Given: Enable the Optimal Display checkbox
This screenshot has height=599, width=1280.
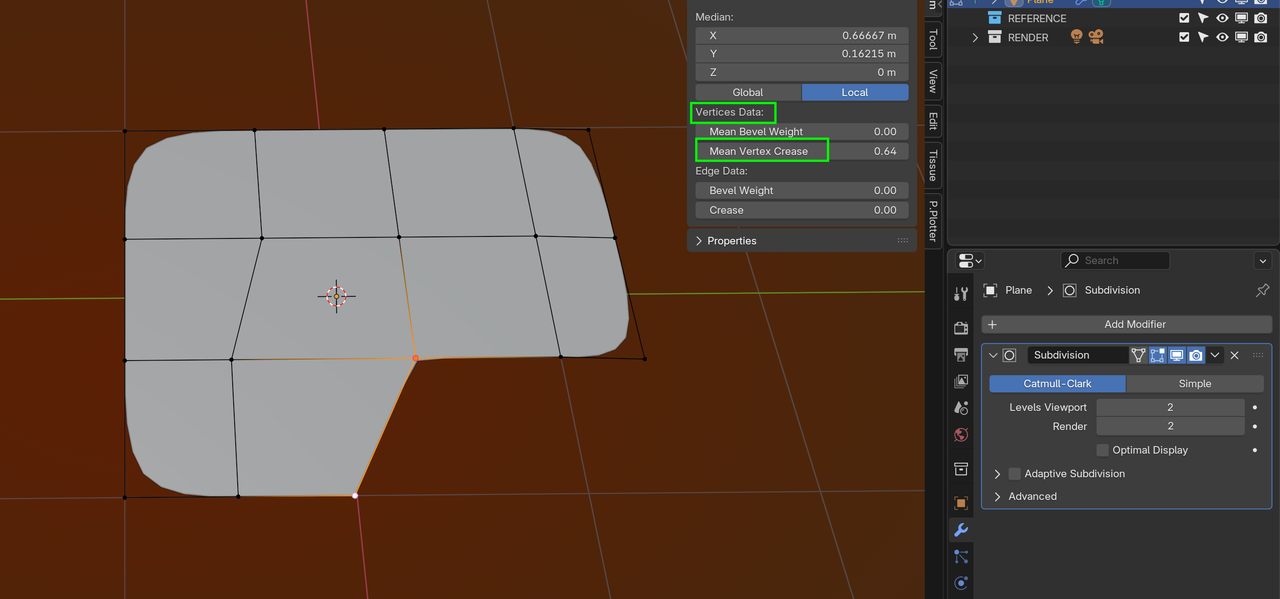Looking at the screenshot, I should click(1103, 450).
